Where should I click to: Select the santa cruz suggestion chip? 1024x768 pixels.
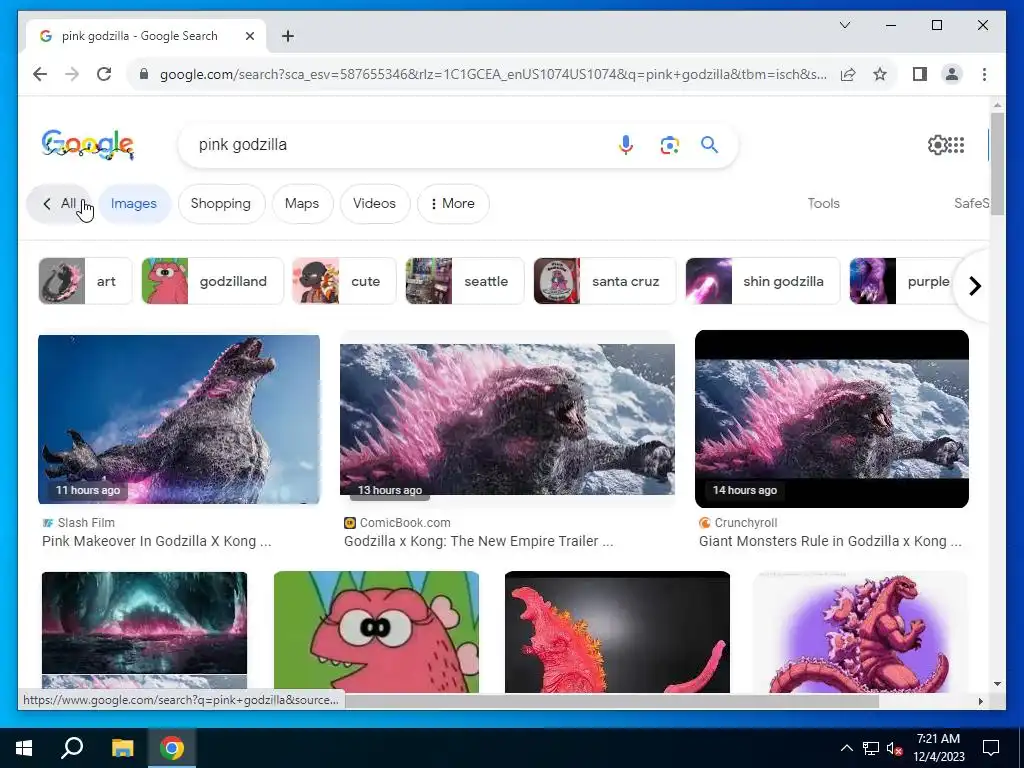point(604,281)
